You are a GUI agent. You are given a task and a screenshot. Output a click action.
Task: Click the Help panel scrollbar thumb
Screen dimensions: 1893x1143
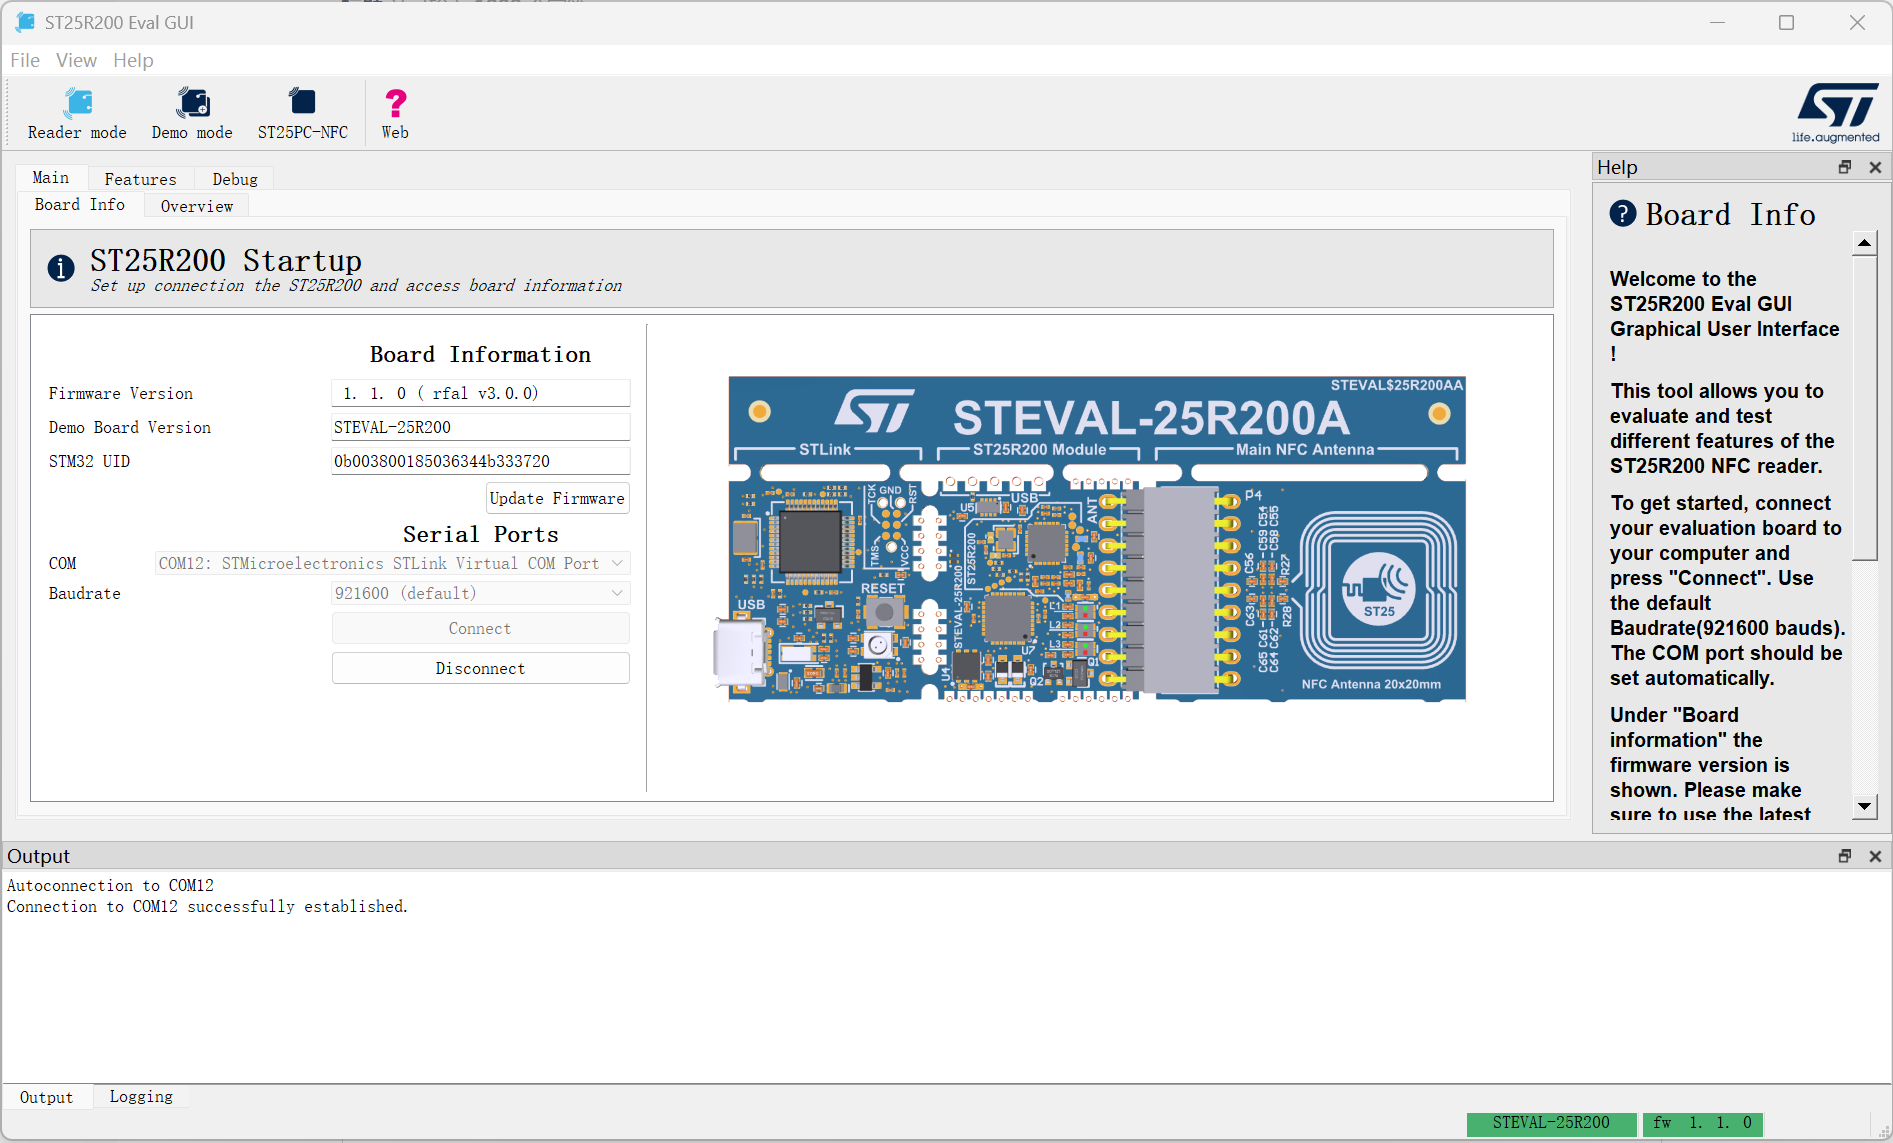pyautogui.click(x=1864, y=408)
